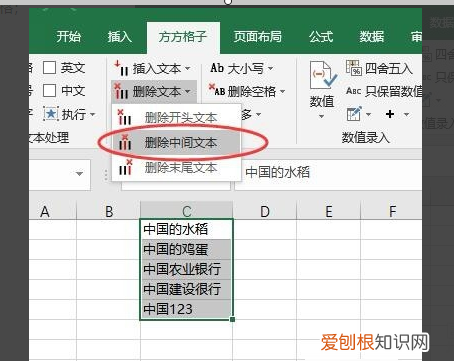Select cell containing 中国的鸡蛋
Screen dimensions: 454x361
[186, 249]
